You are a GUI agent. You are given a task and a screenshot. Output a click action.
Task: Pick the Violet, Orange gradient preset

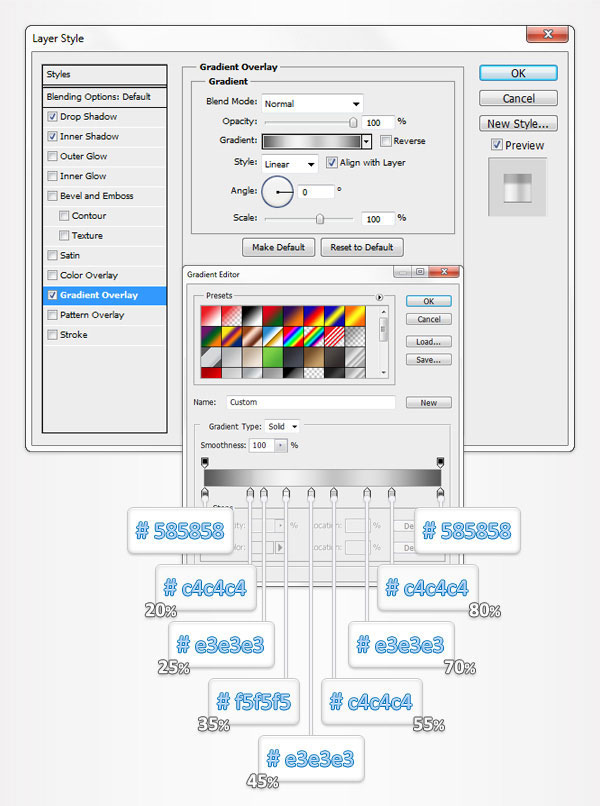(x=293, y=316)
